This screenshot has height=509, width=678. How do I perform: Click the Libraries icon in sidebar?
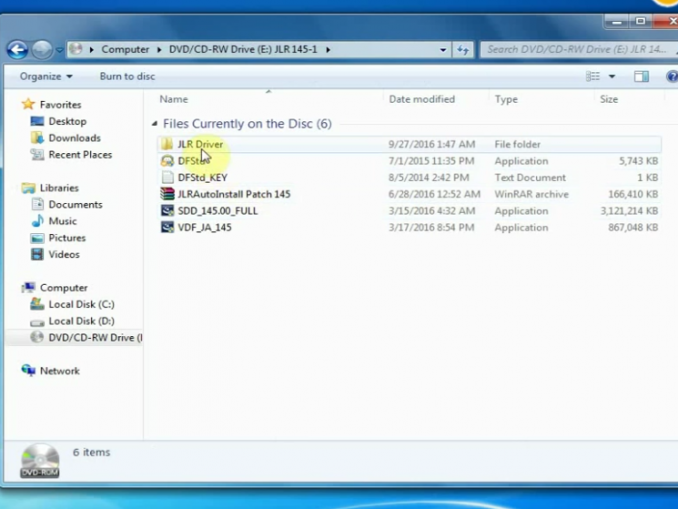click(28, 187)
